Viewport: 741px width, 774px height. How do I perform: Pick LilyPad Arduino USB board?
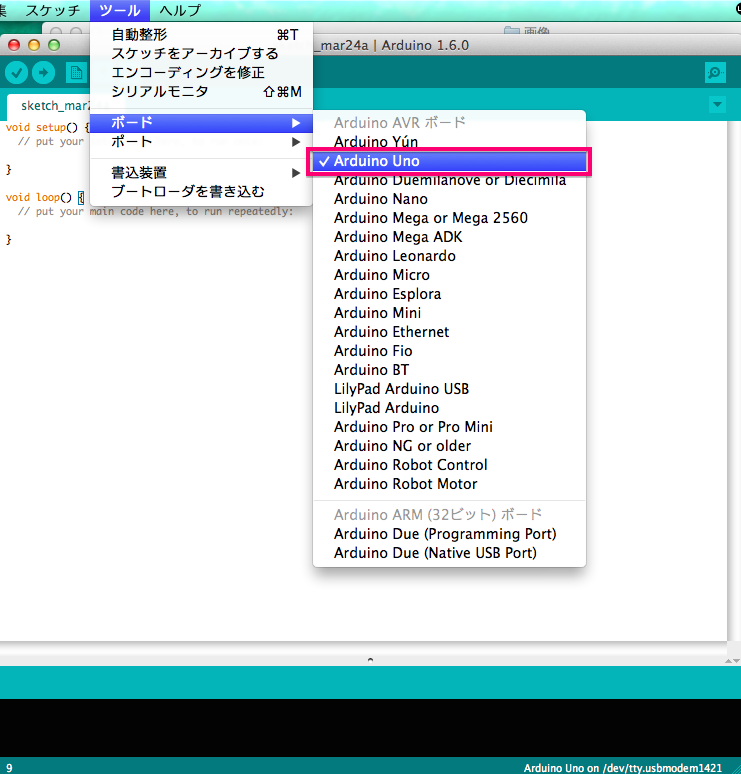tap(449, 389)
